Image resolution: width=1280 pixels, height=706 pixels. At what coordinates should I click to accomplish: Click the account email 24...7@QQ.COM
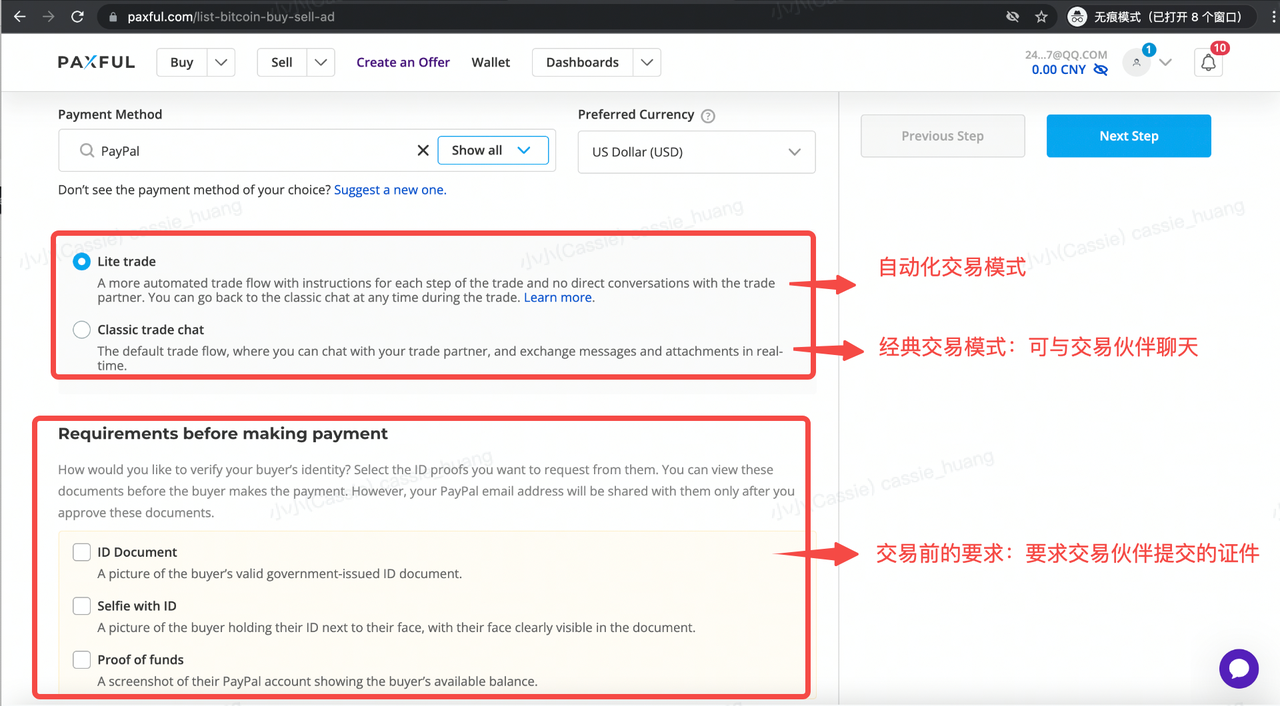click(1066, 55)
